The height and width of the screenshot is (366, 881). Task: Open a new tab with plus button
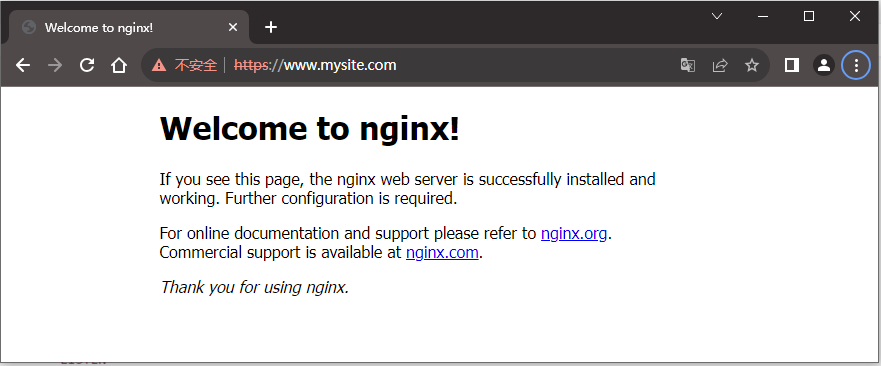coord(271,27)
